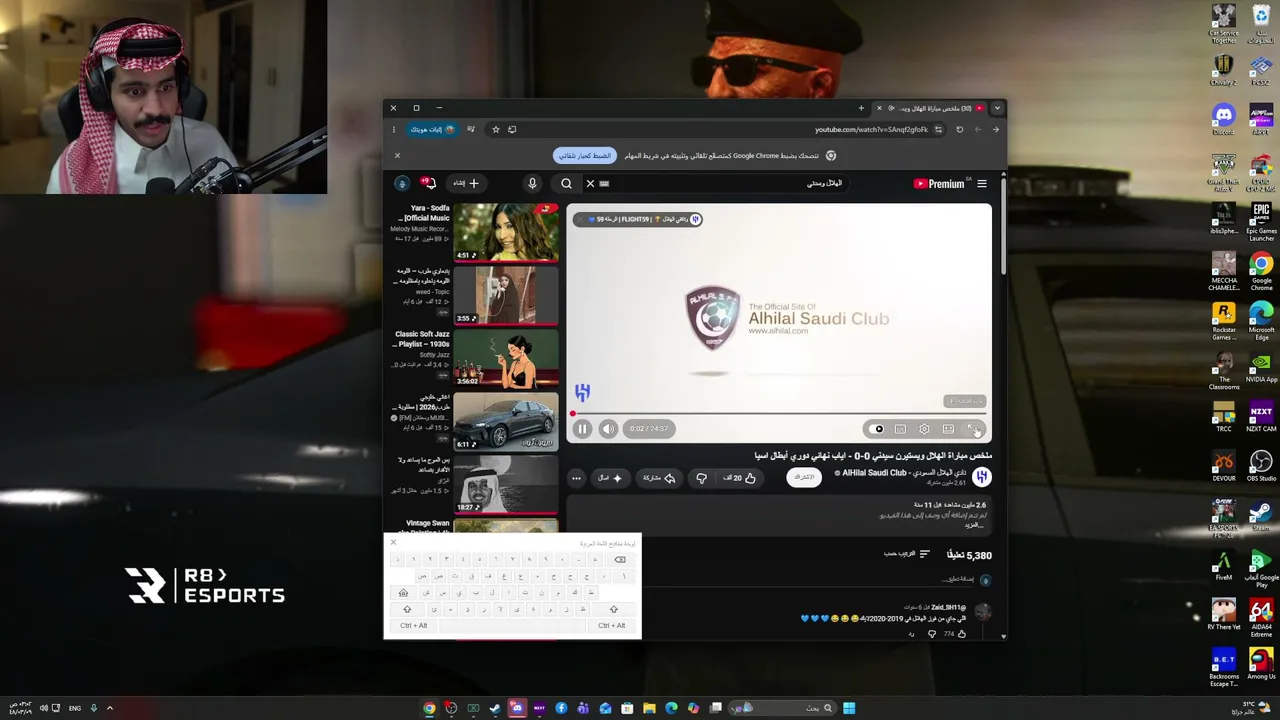Click the right Ctrl + Alt key
This screenshot has width=1280, height=720.
pyautogui.click(x=611, y=626)
